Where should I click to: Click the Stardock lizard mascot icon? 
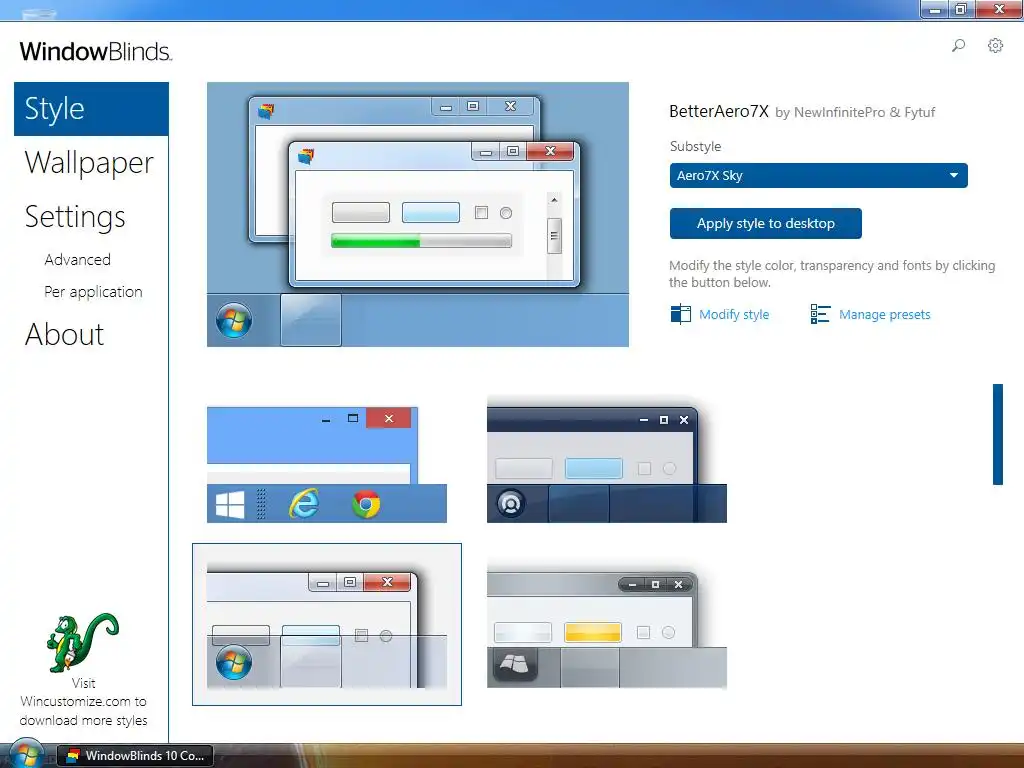[83, 643]
